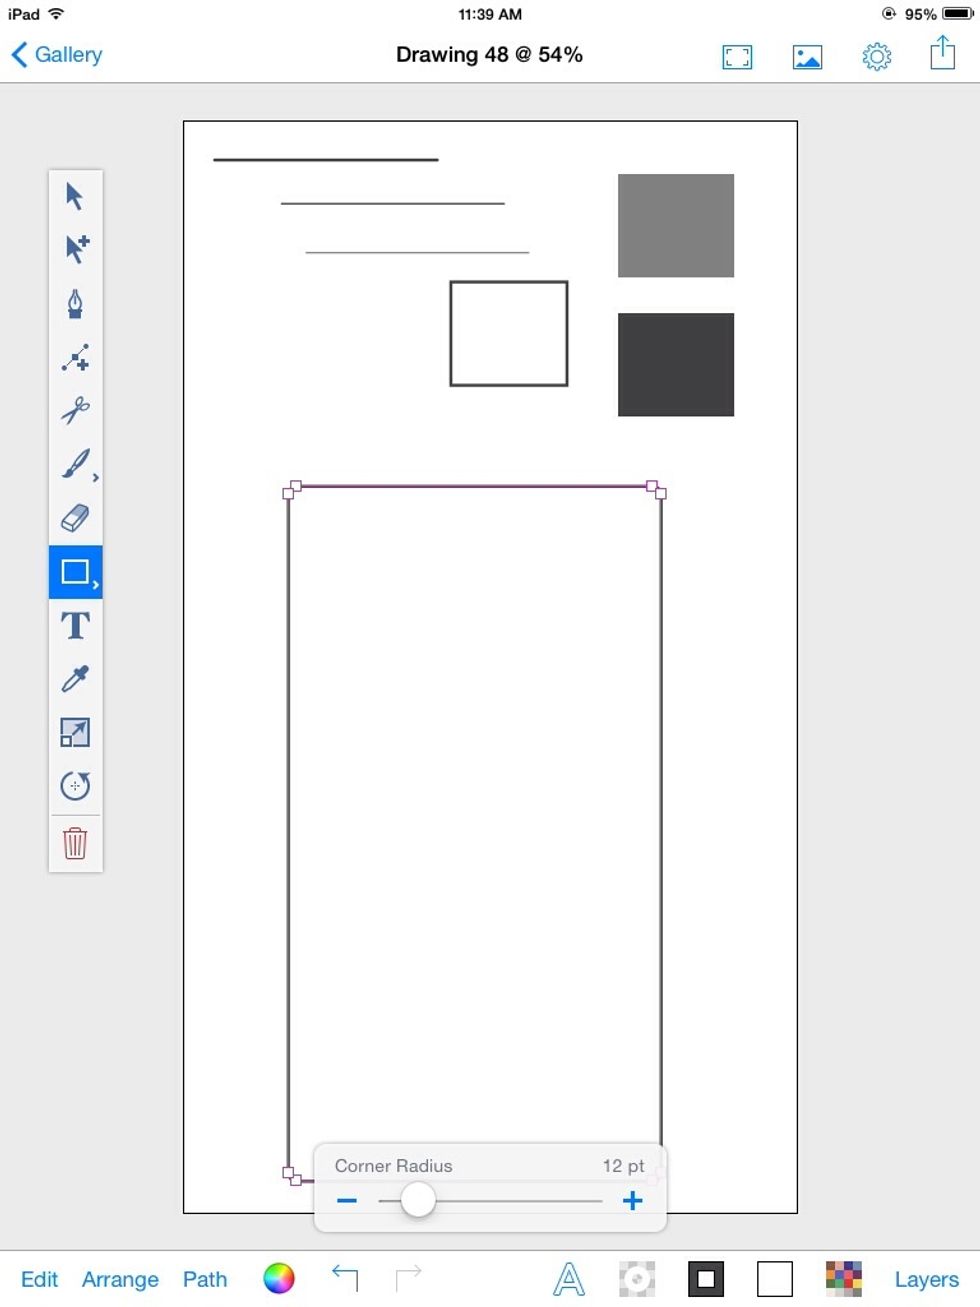Select the Add Anchor Point tool

(x=75, y=357)
